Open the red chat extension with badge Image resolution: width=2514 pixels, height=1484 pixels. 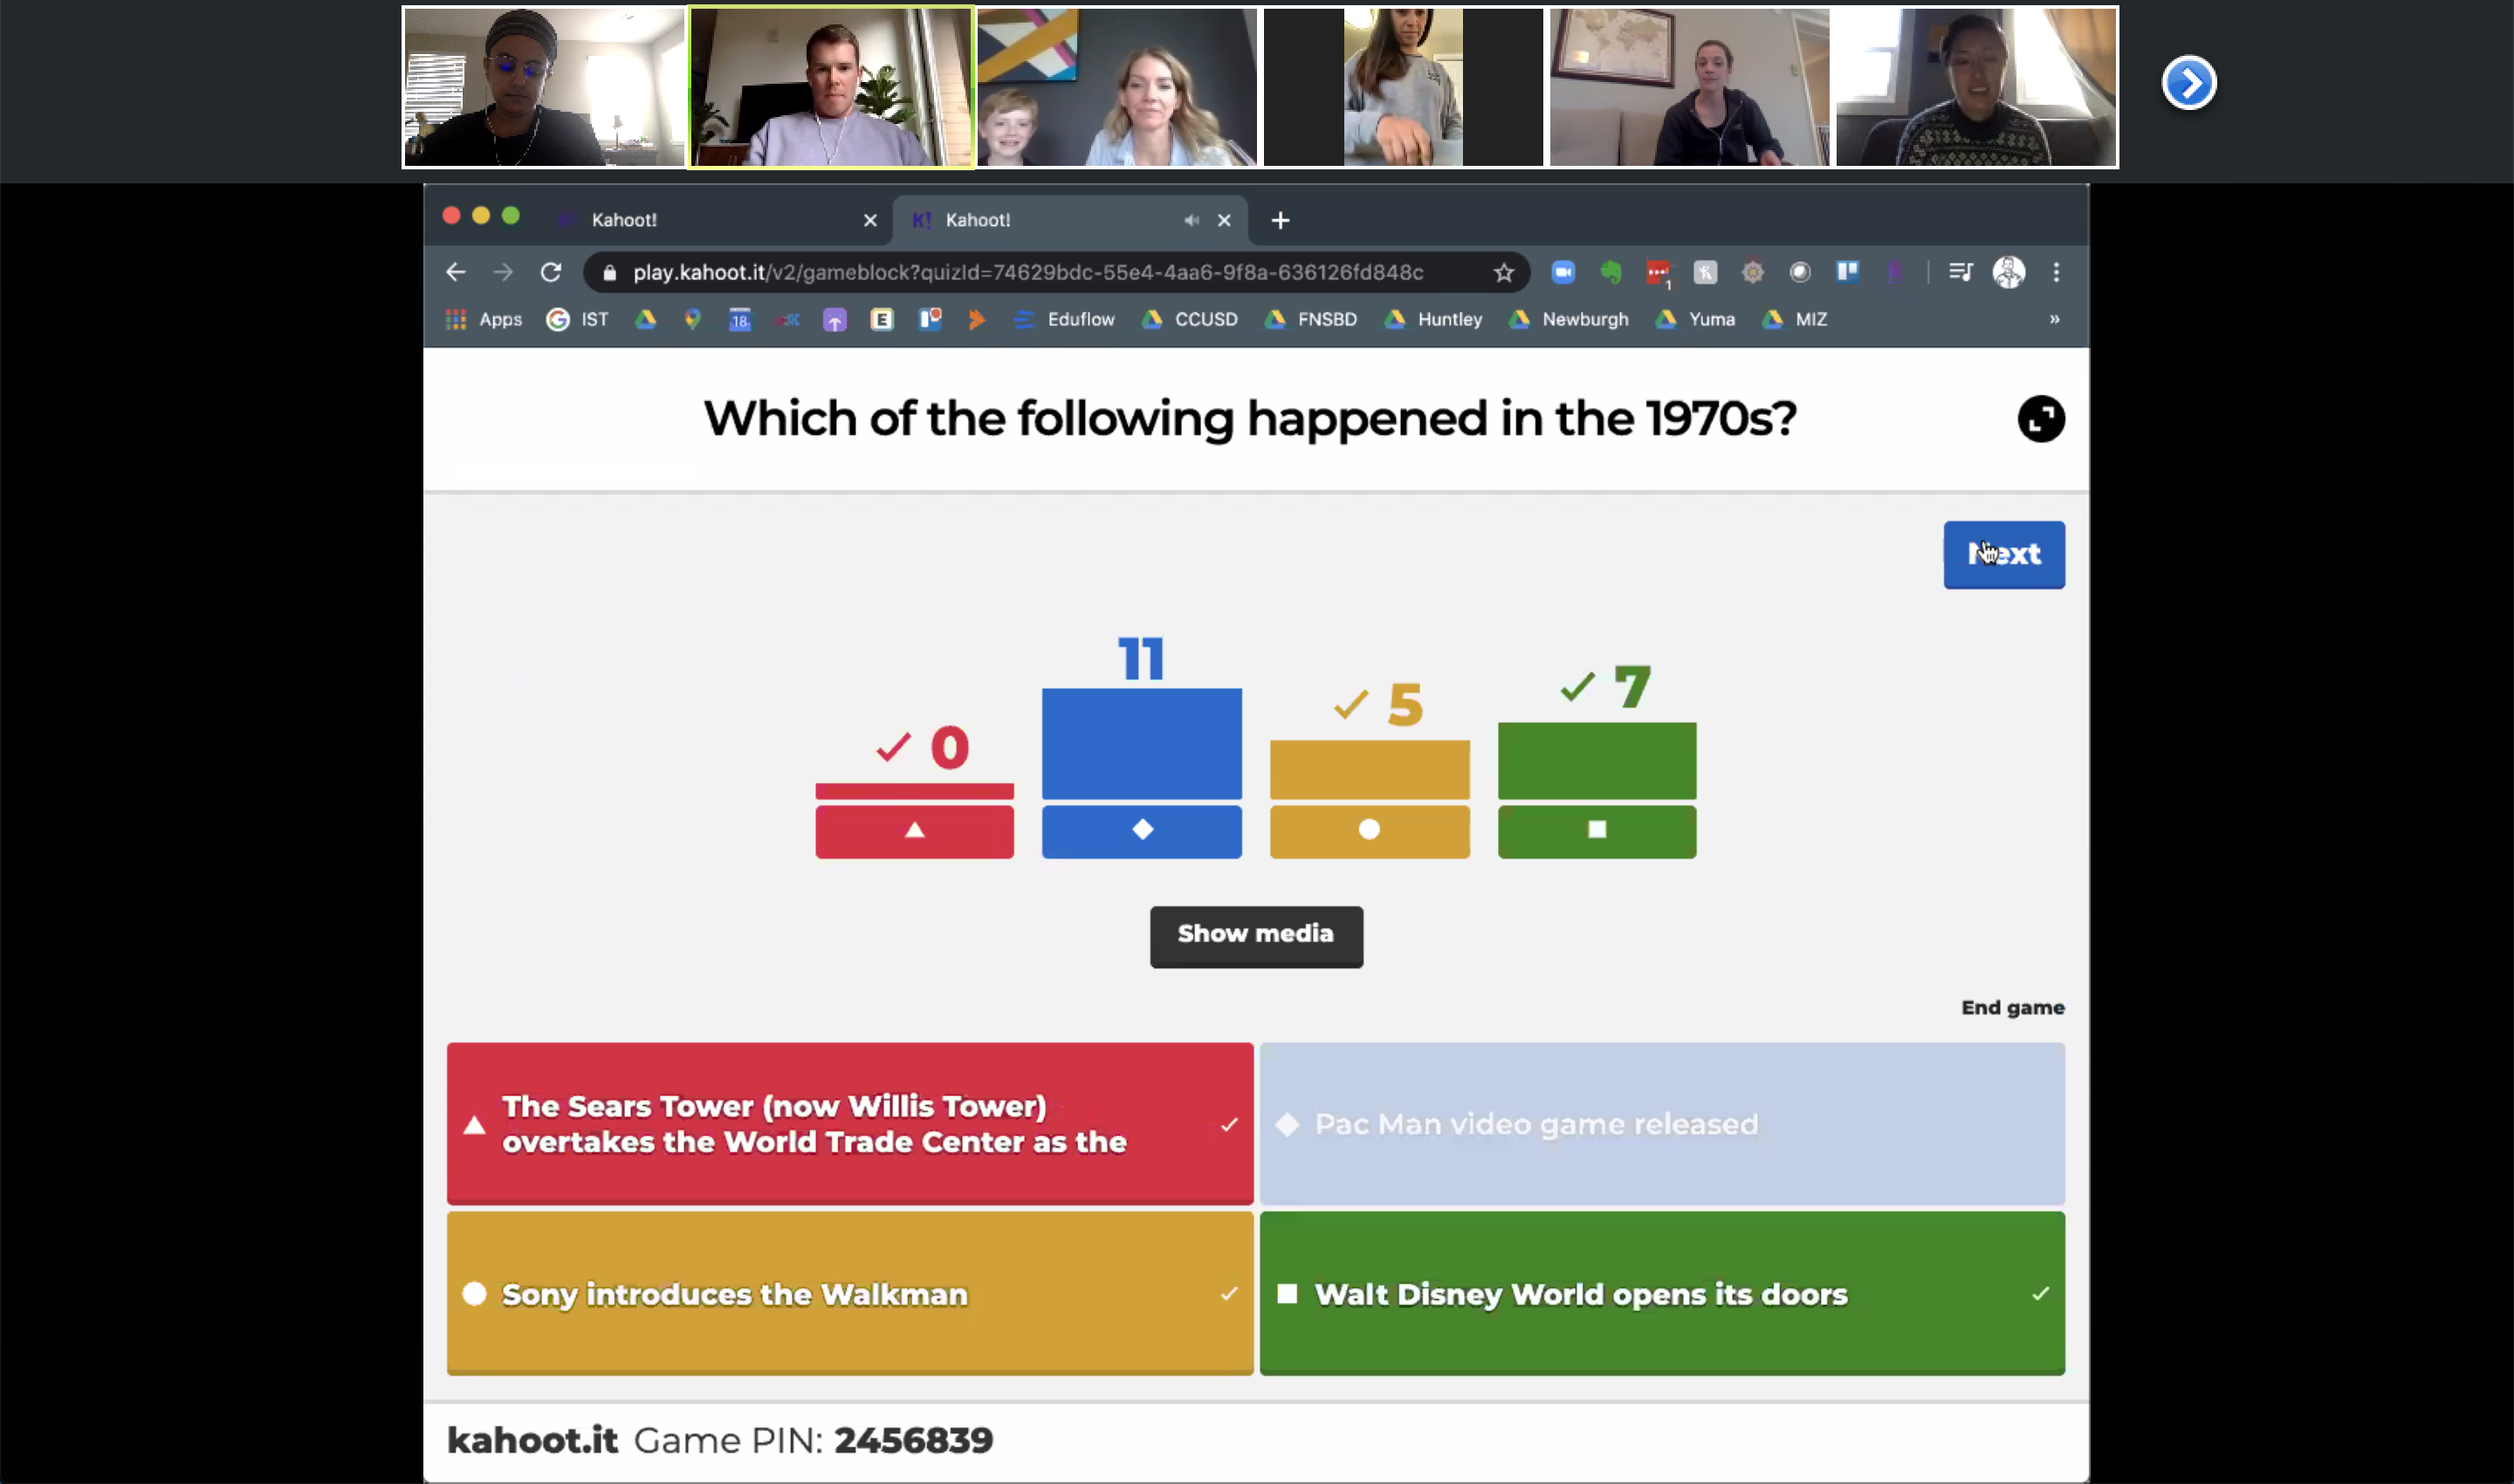click(1658, 273)
